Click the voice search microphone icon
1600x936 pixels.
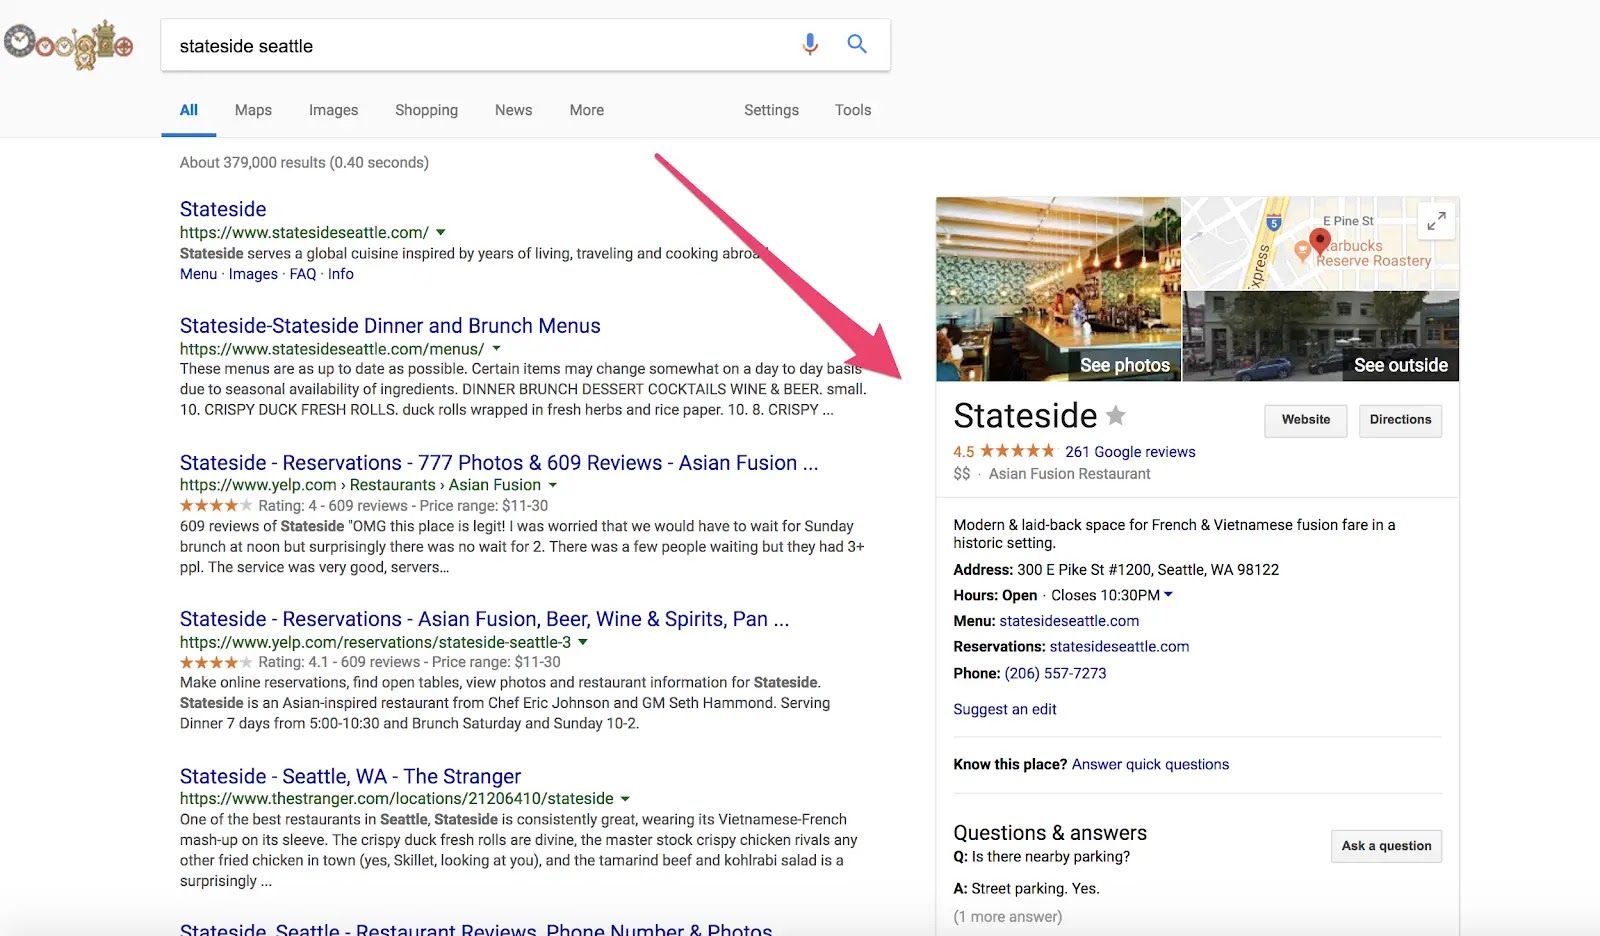tap(809, 44)
